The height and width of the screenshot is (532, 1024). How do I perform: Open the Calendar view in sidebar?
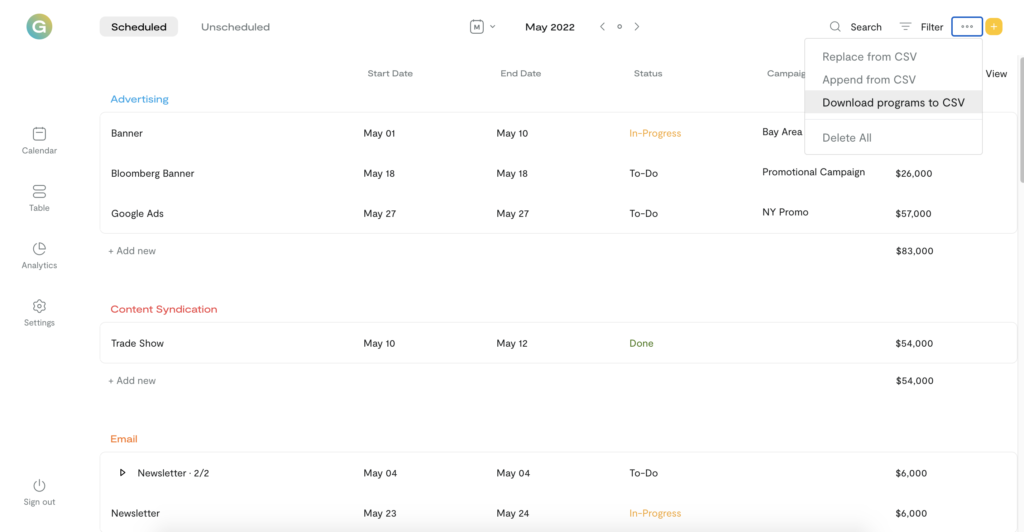tap(39, 134)
